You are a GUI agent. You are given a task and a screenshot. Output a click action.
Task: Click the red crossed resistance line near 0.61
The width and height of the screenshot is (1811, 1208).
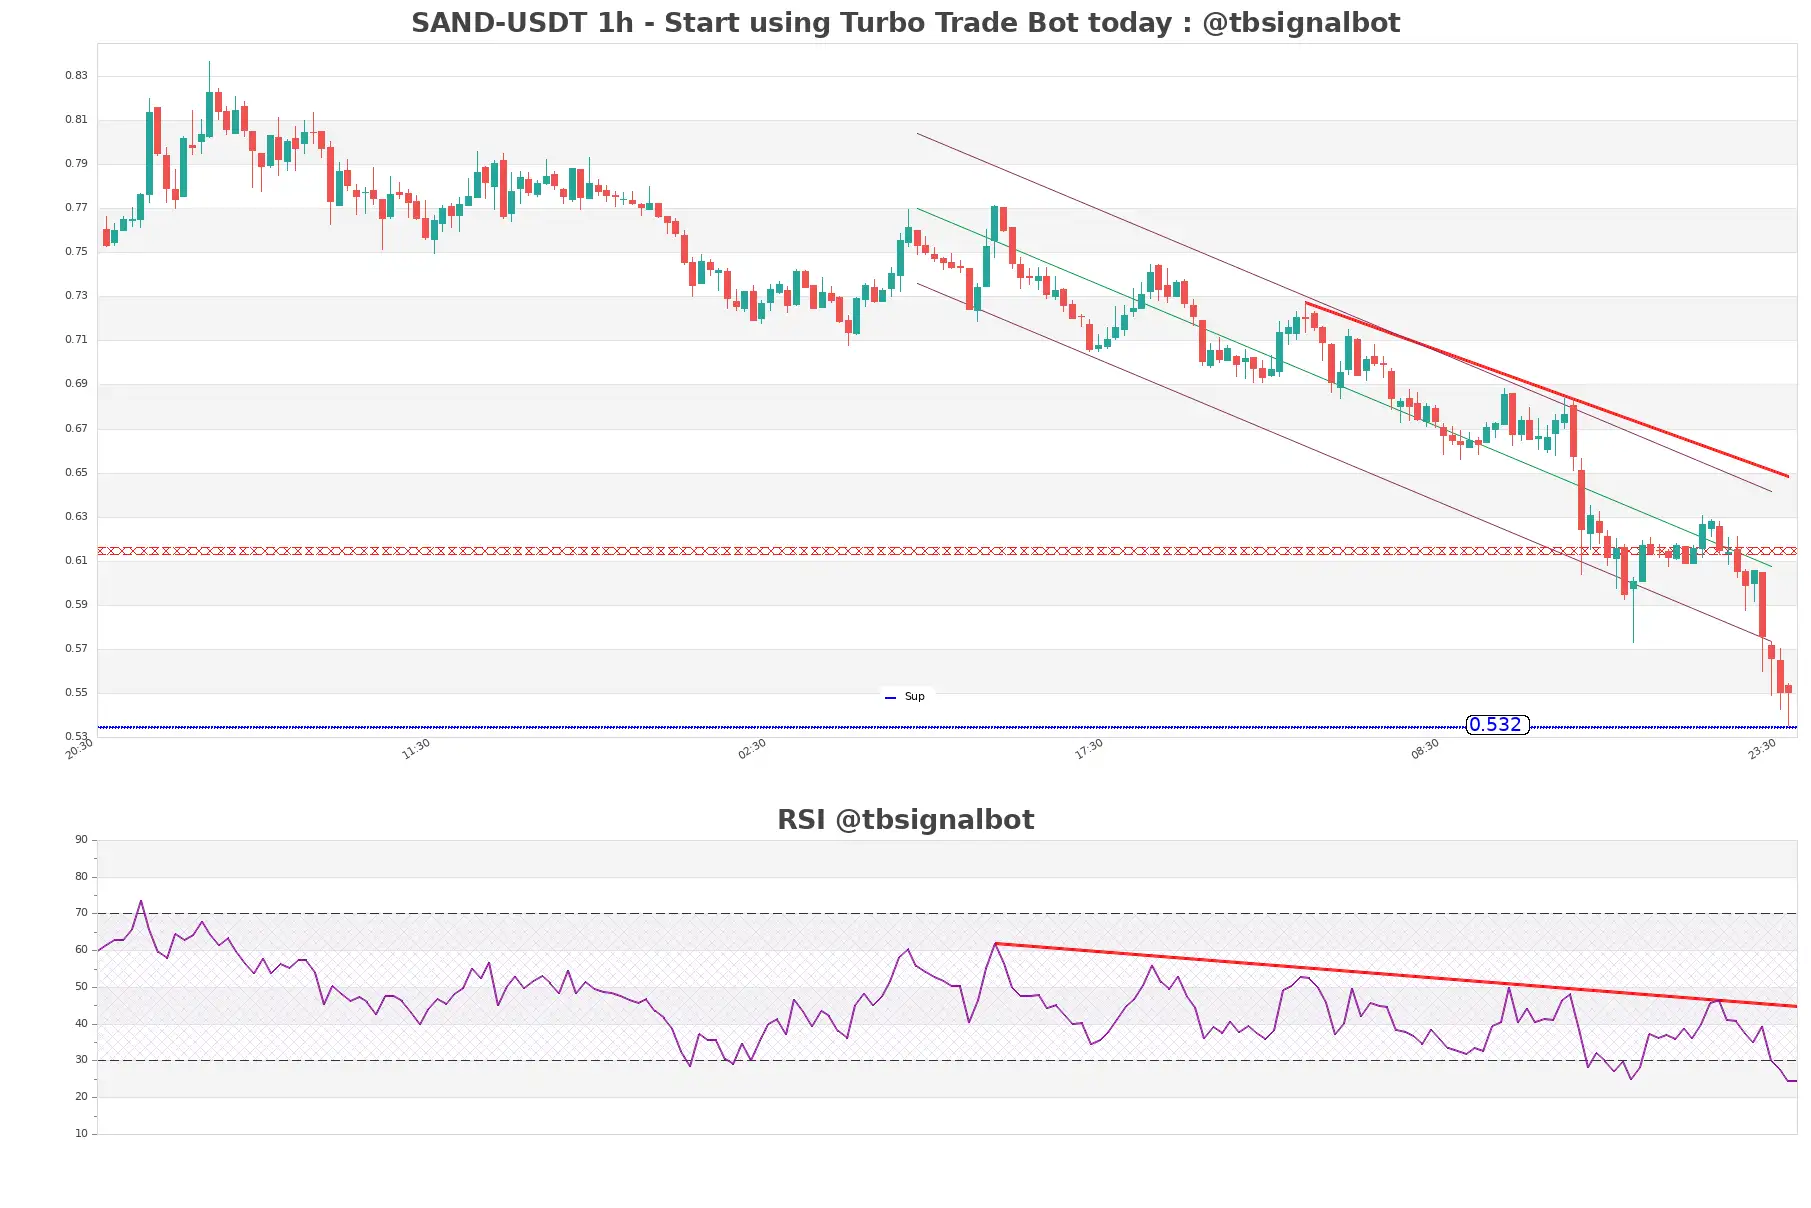tap(947, 551)
